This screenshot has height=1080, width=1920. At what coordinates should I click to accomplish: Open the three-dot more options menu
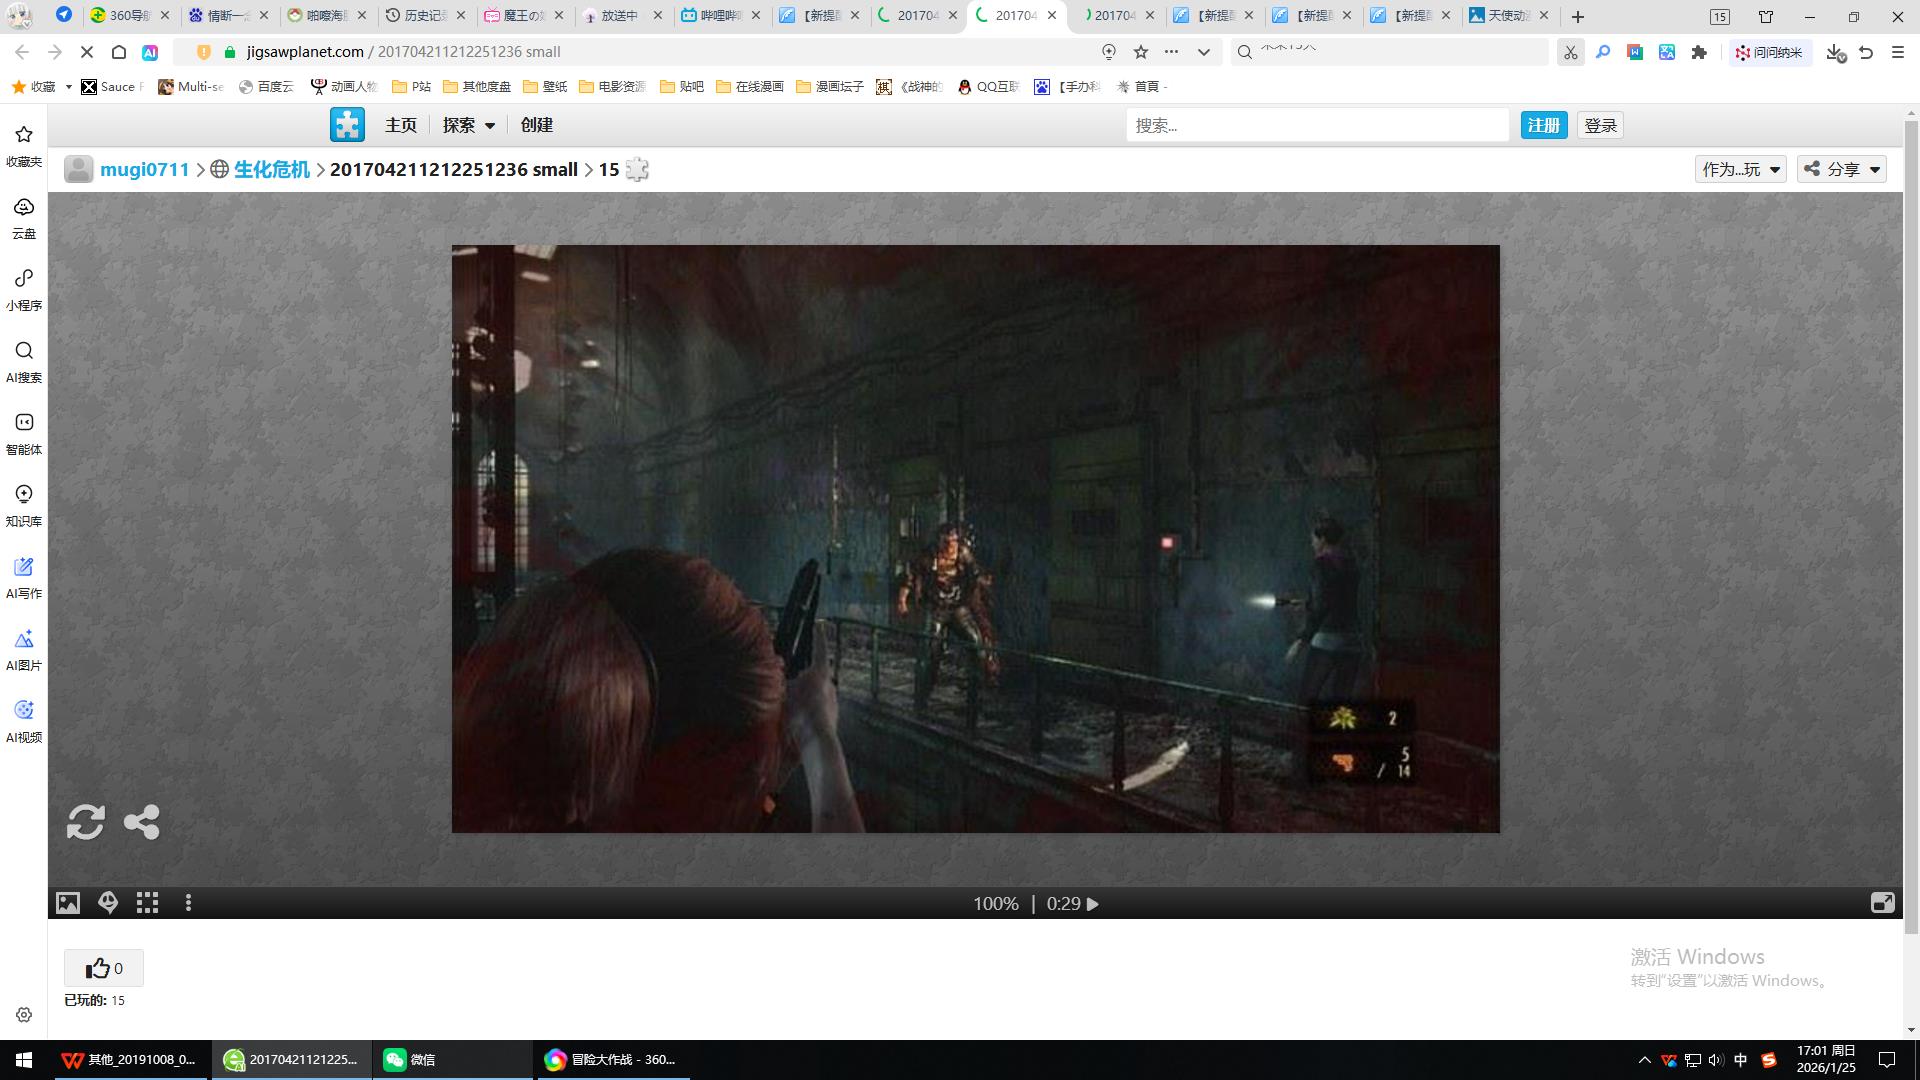(188, 903)
